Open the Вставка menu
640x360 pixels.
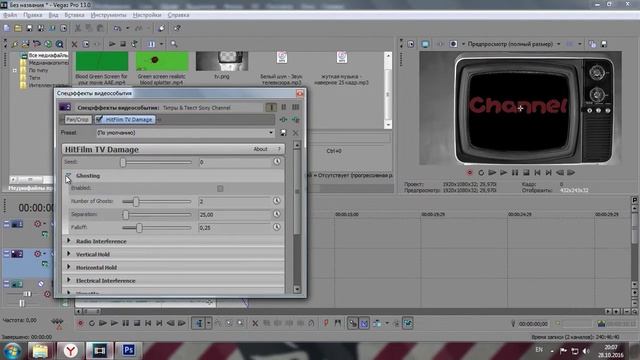(x=74, y=15)
